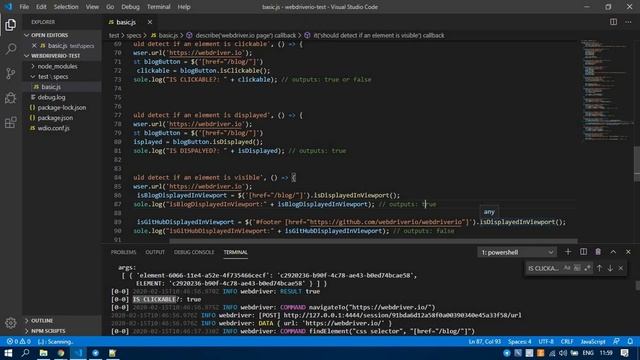Close the basic.js editor tab
The width and height of the screenshot is (640, 360).
(150, 22)
